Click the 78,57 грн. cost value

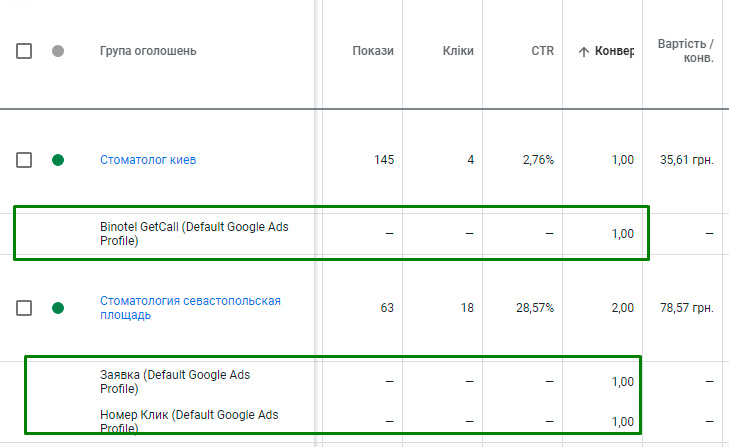(x=687, y=308)
